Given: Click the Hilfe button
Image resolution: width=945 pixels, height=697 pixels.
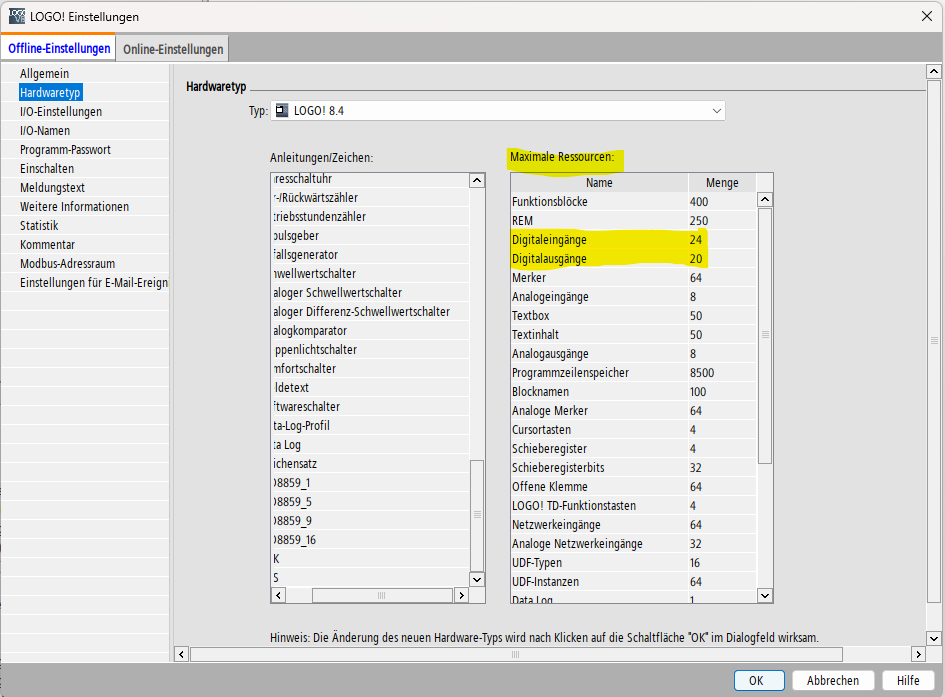Looking at the screenshot, I should click(908, 680).
